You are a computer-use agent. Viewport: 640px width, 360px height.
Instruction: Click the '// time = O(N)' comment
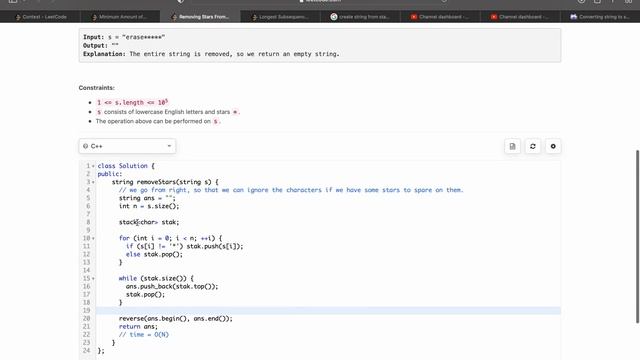[144, 335]
